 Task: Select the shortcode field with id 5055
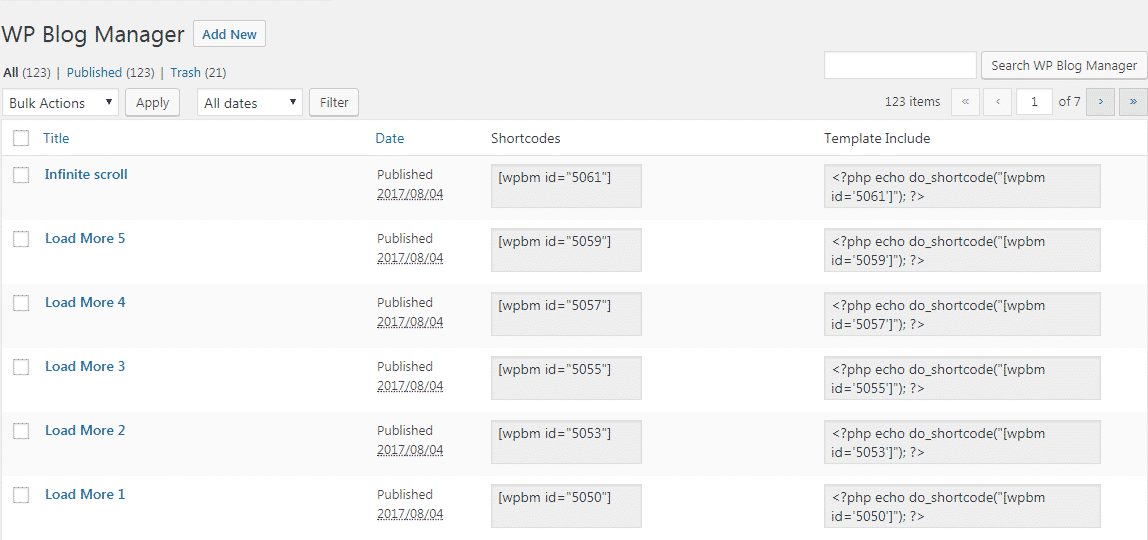pos(567,378)
